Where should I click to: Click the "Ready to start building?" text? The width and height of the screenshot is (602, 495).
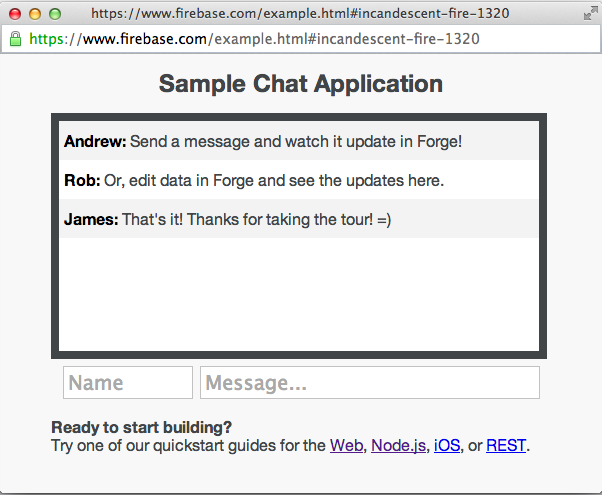point(141,428)
